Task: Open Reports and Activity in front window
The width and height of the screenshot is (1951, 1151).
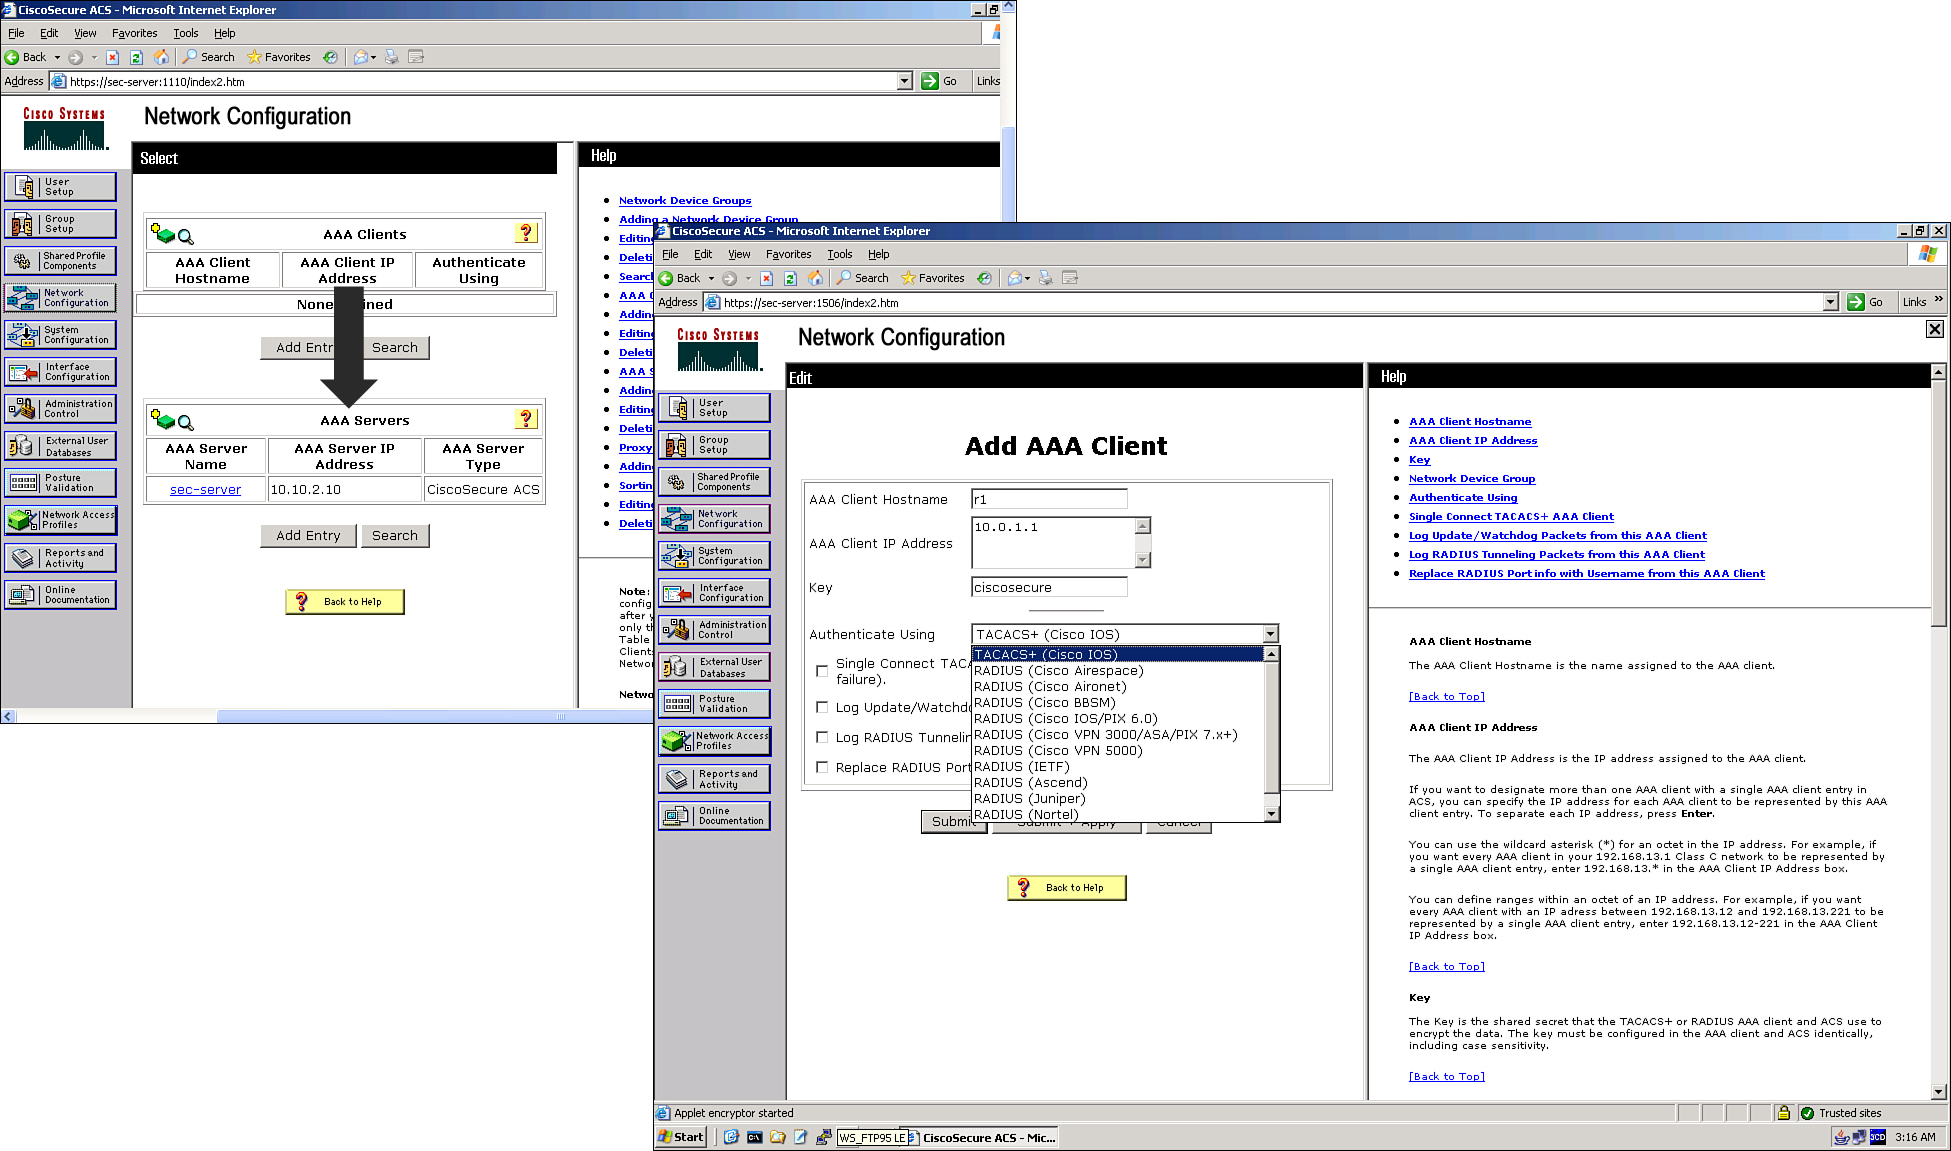Action: click(x=714, y=779)
